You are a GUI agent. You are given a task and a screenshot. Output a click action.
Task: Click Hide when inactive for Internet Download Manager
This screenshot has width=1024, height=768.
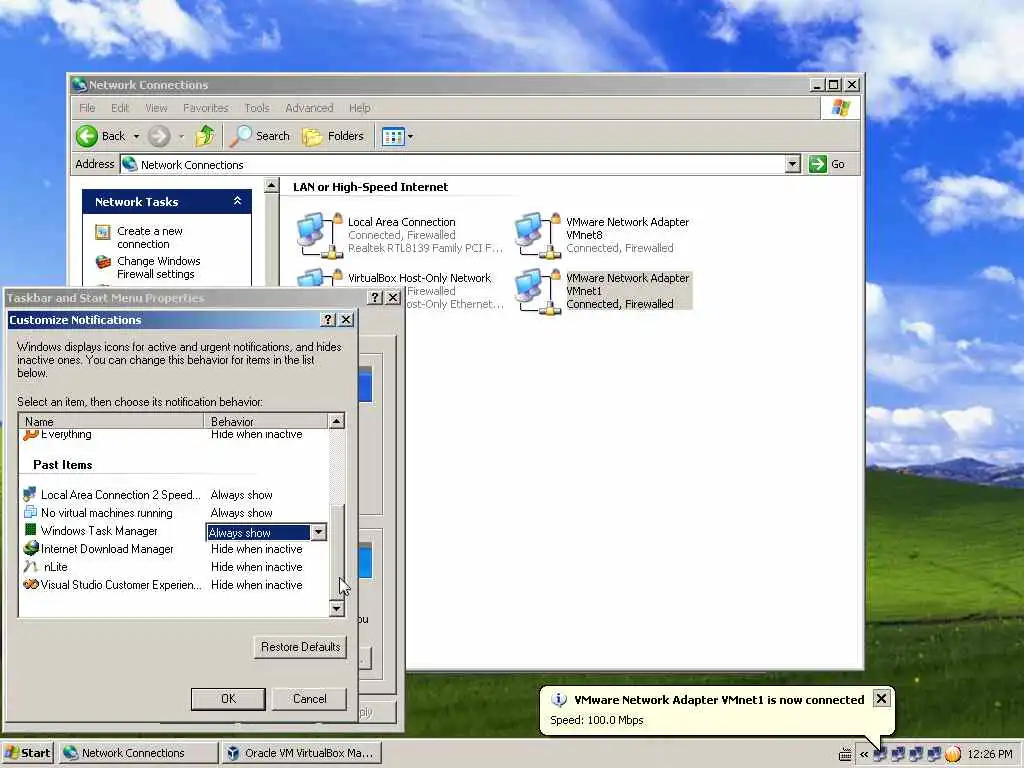pos(257,549)
